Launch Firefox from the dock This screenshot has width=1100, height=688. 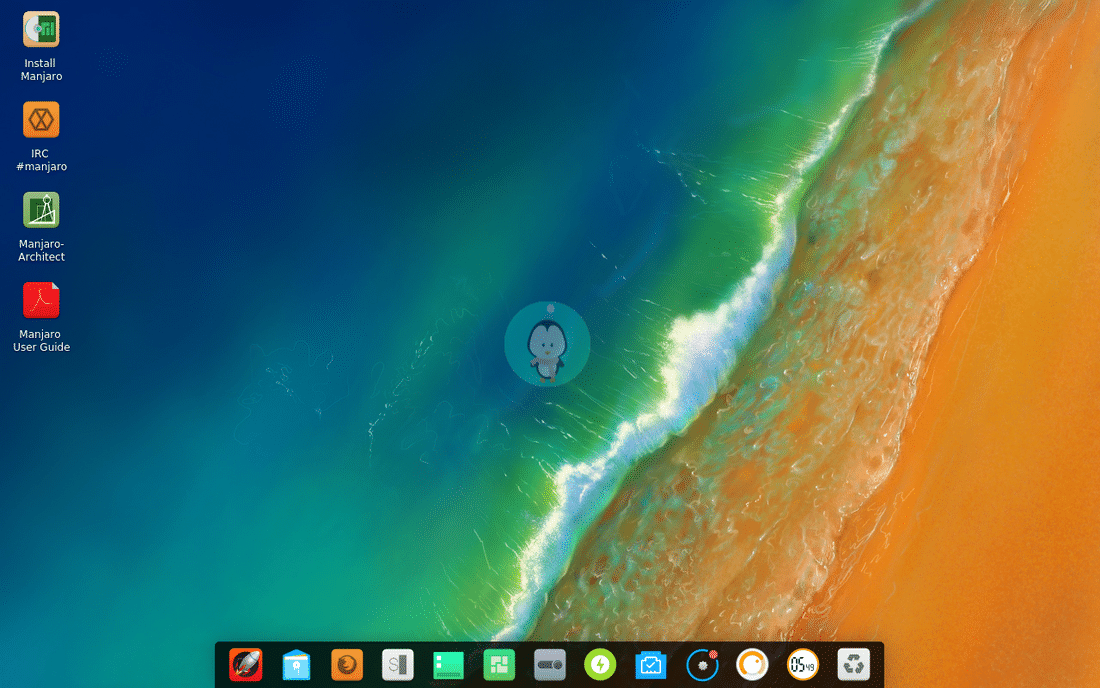tap(347, 664)
